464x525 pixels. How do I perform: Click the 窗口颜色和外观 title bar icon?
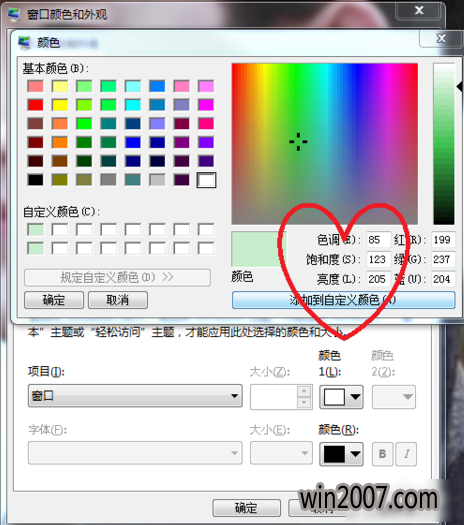pos(14,14)
